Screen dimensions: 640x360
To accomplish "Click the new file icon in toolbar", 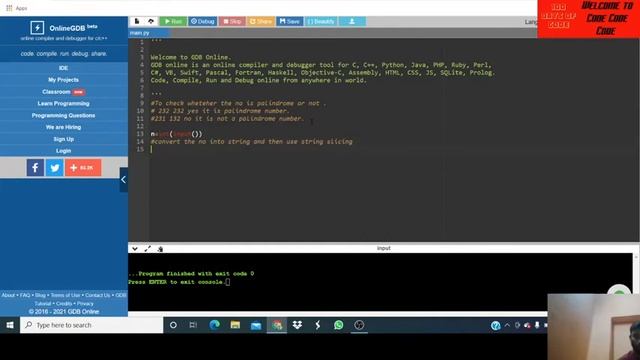I will (137, 21).
